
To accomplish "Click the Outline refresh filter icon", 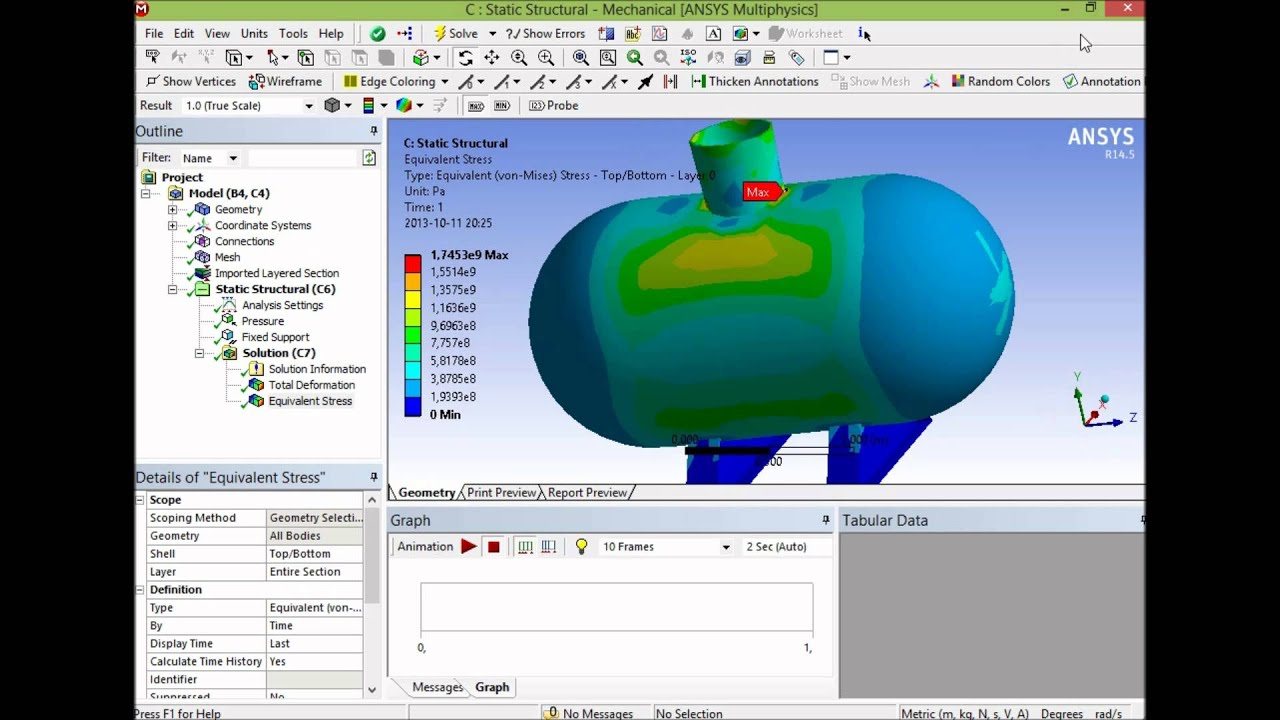I will click(369, 158).
